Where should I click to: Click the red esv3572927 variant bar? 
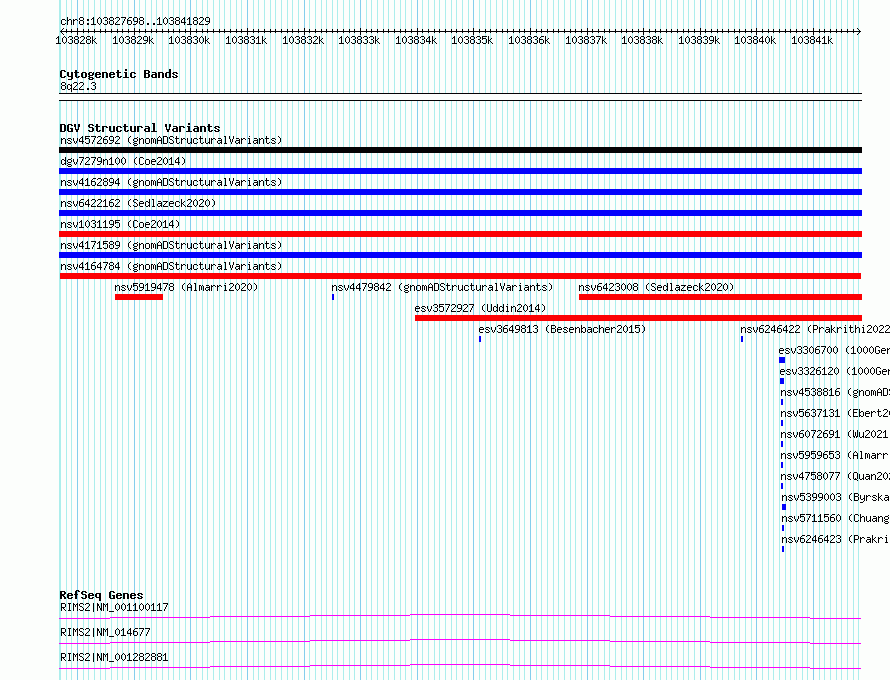(x=639, y=318)
